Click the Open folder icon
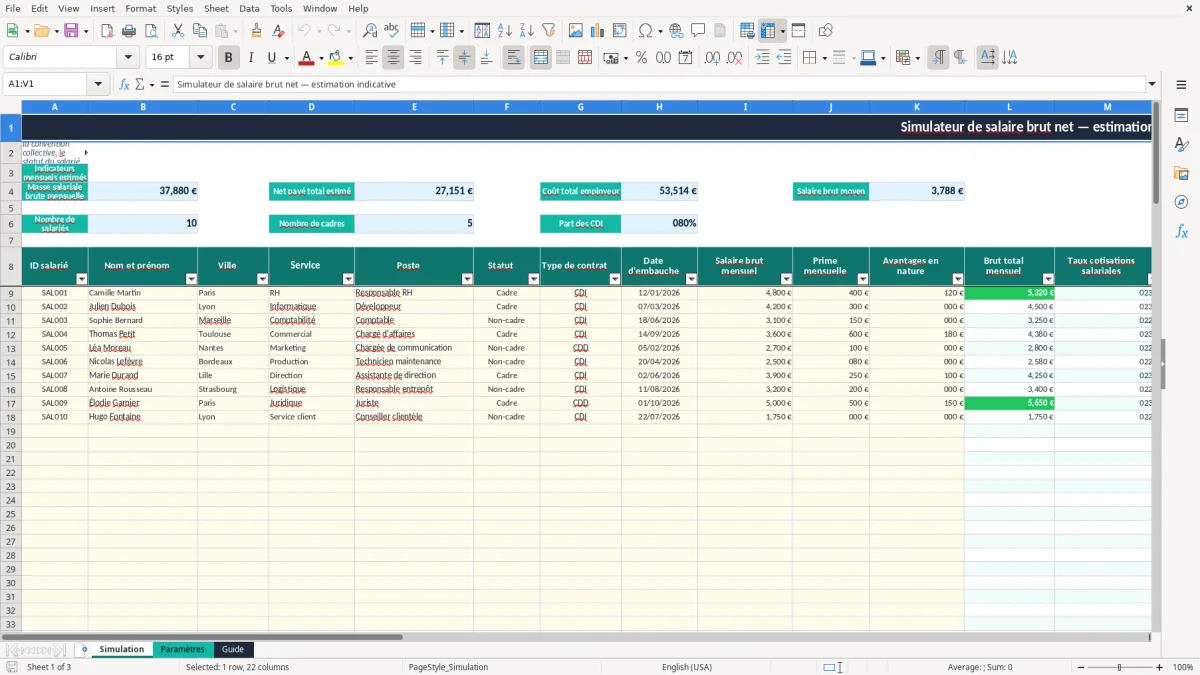Screen dimensions: 1200x675 [x=40, y=31]
